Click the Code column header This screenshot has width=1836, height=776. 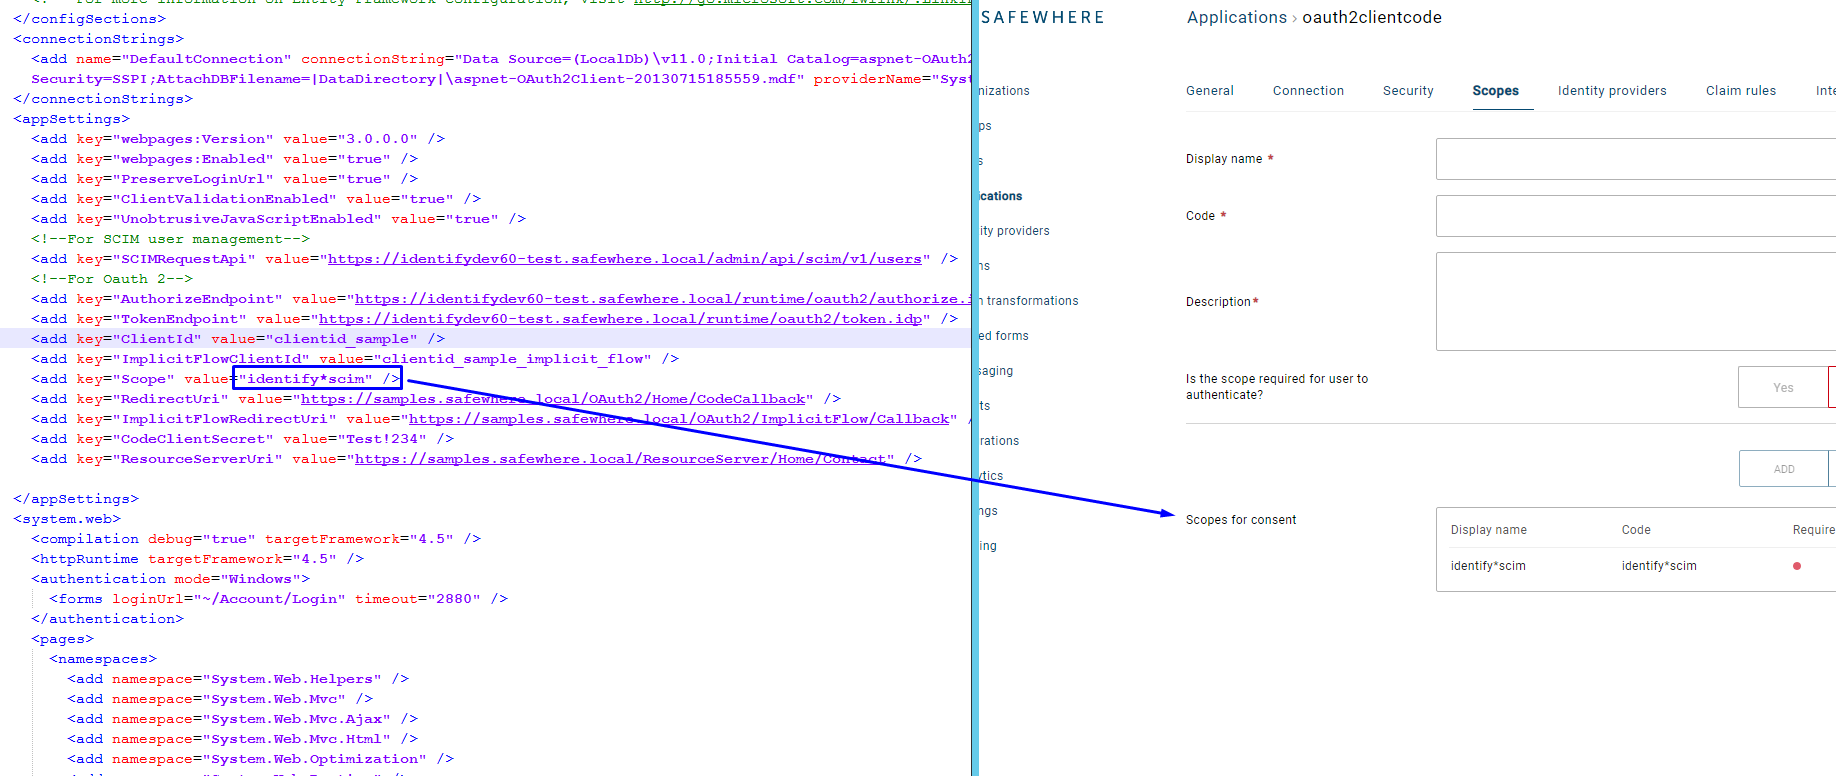click(x=1636, y=530)
